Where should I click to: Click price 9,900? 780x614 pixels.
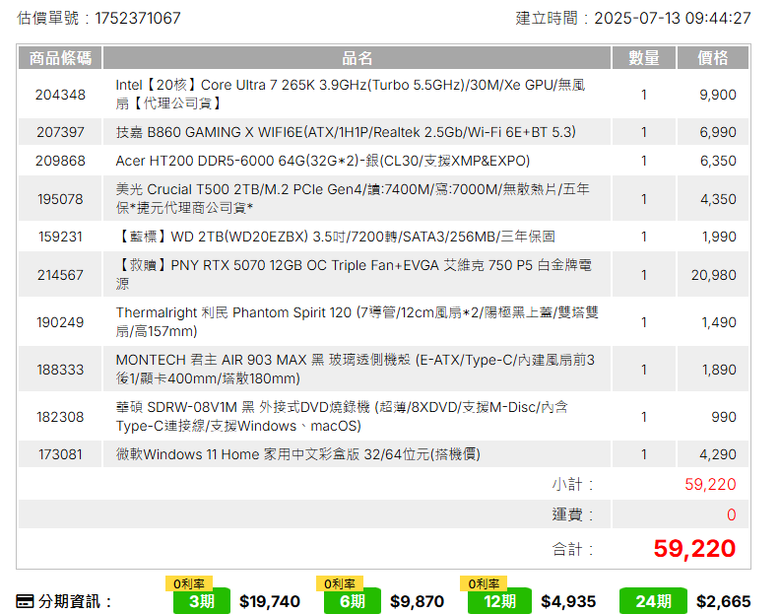[x=717, y=95]
